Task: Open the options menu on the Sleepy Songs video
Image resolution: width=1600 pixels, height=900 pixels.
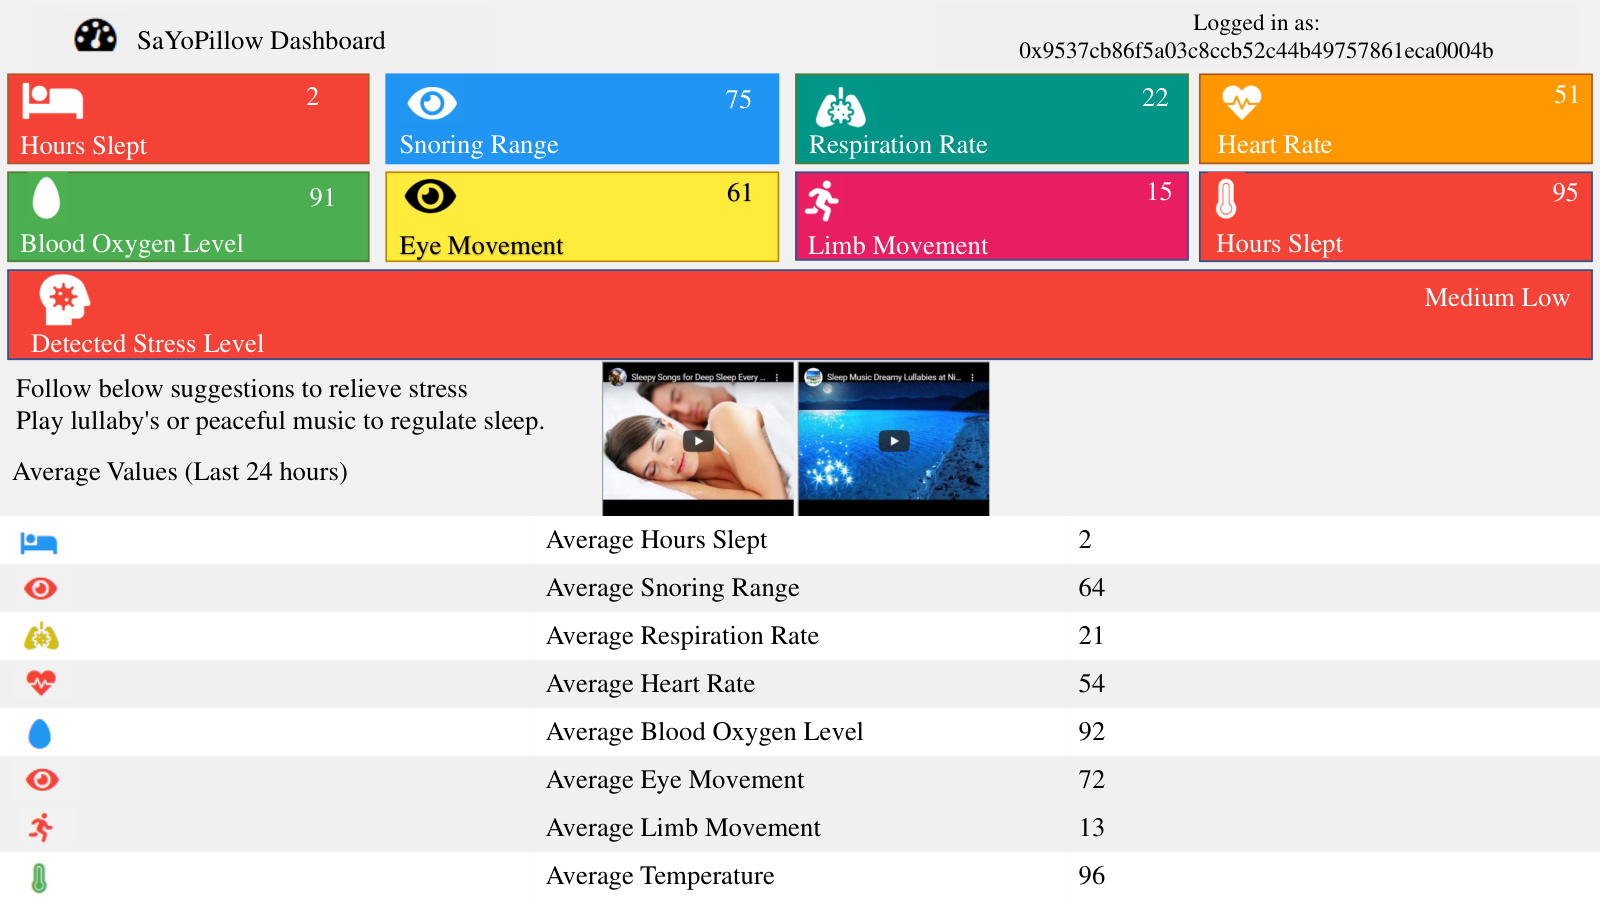Action: [777, 377]
